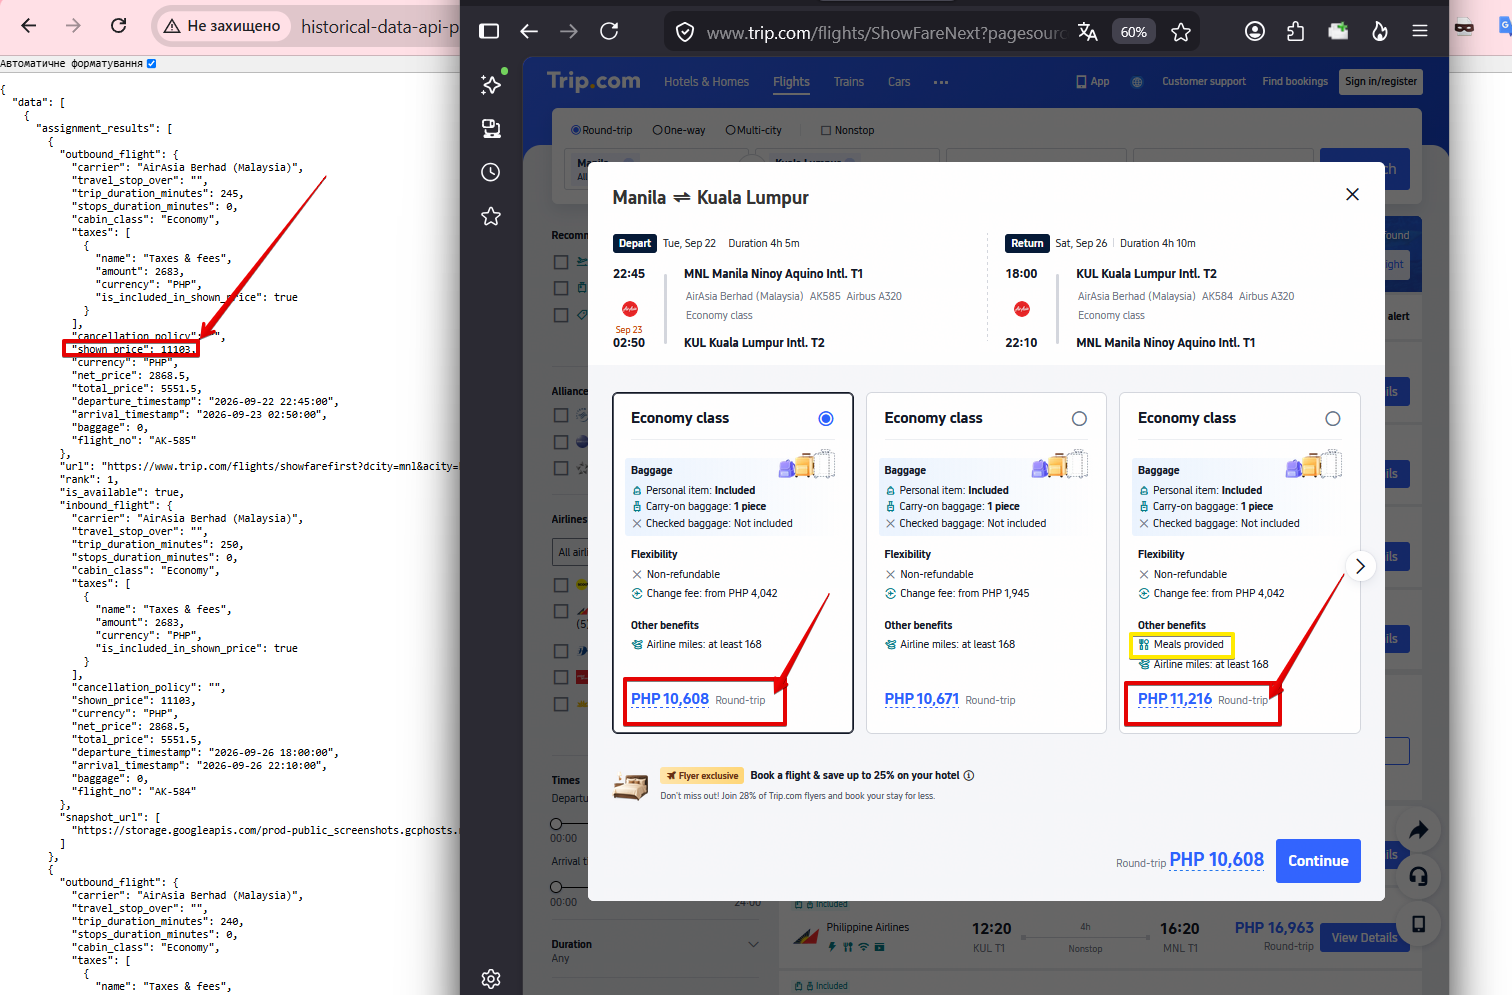Image resolution: width=1512 pixels, height=995 pixels.
Task: Expand the Duration filter section
Action: pyautogui.click(x=753, y=944)
